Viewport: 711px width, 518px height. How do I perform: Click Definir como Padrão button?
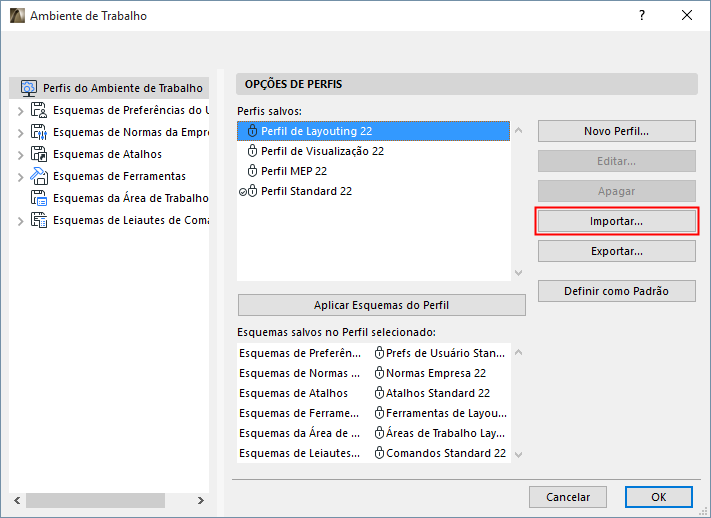point(616,292)
